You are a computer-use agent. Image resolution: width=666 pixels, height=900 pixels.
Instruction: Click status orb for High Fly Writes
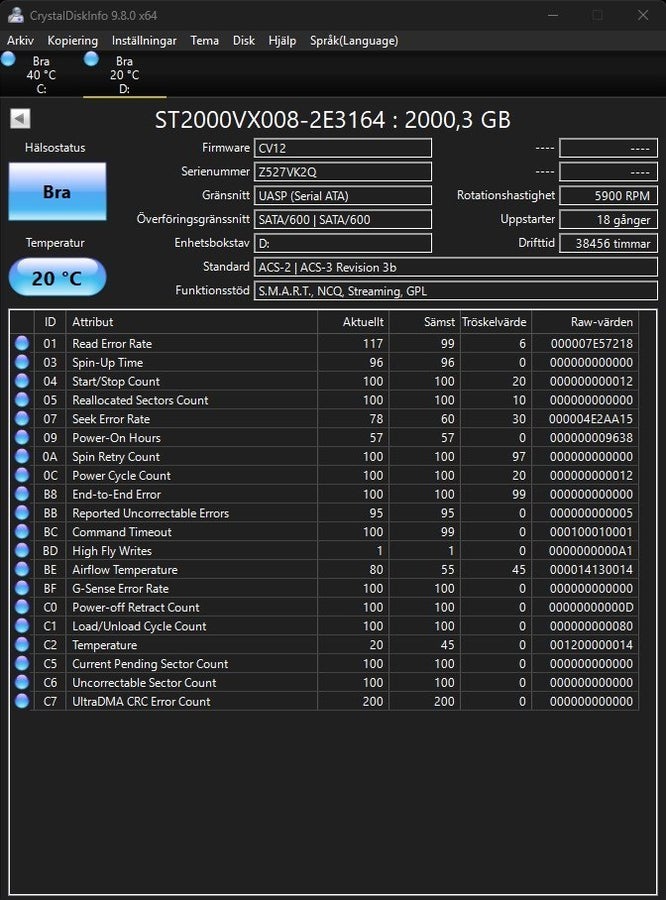tap(22, 550)
